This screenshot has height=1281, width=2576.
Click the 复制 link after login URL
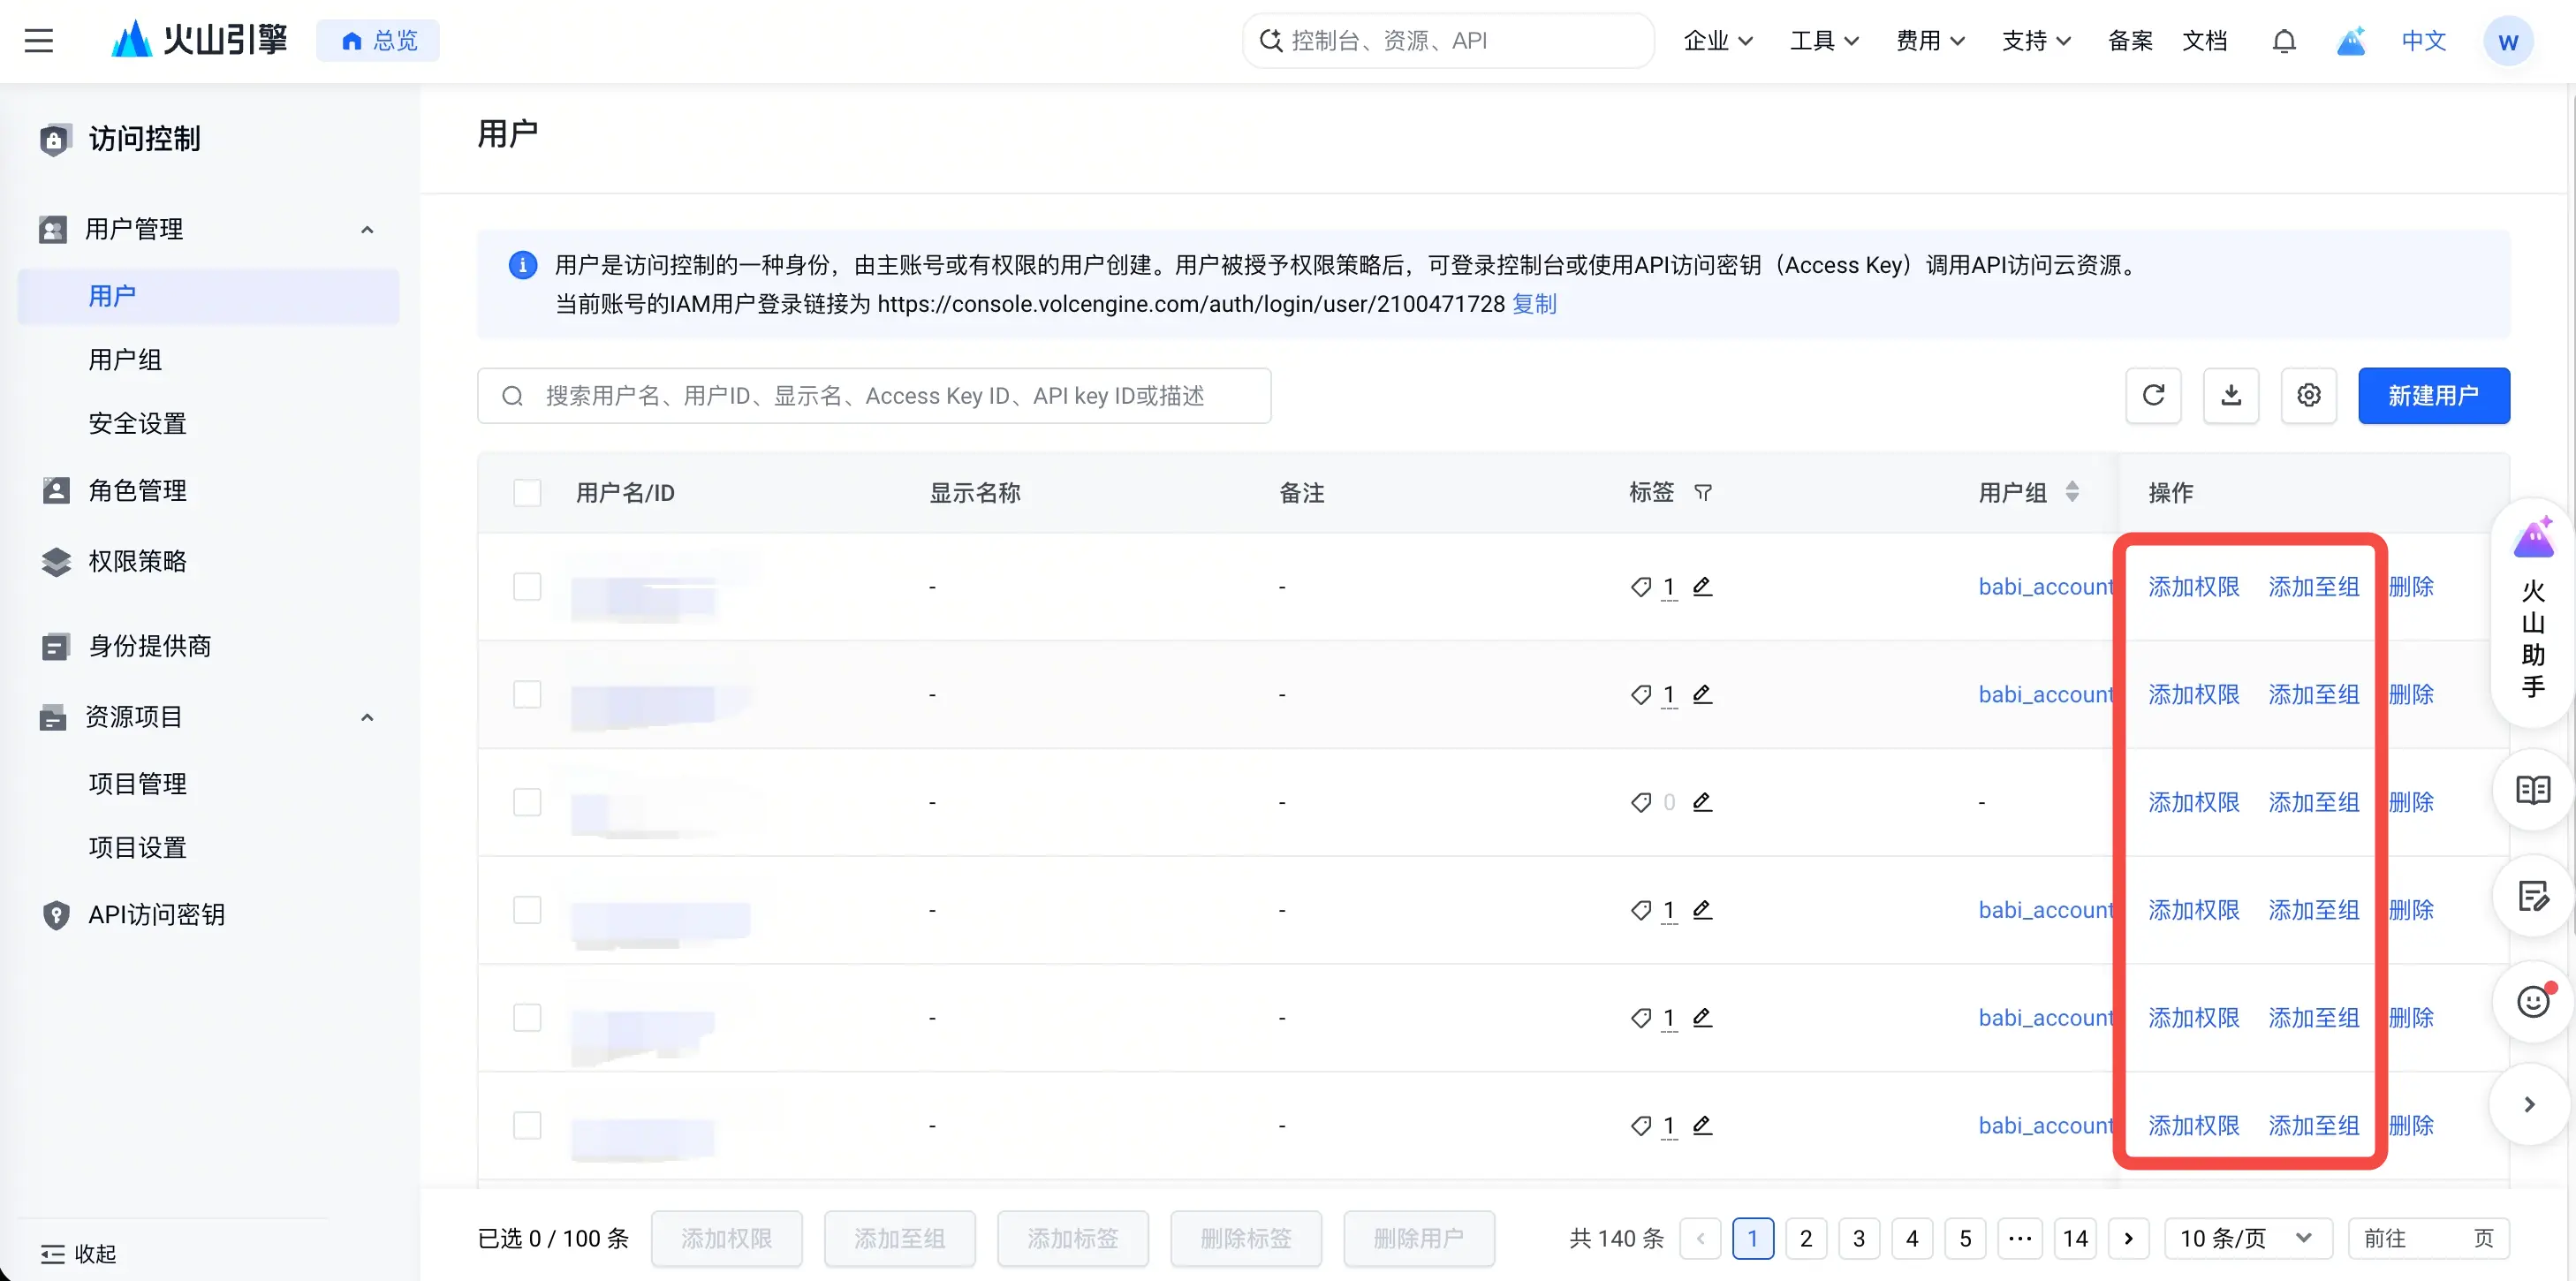click(x=1534, y=303)
